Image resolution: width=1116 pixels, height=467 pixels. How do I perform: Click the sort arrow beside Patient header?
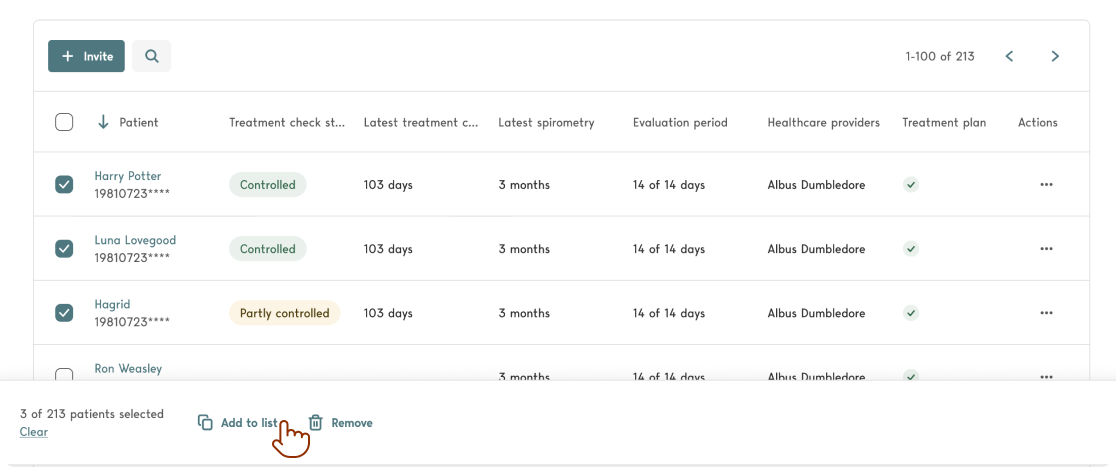[x=103, y=122]
